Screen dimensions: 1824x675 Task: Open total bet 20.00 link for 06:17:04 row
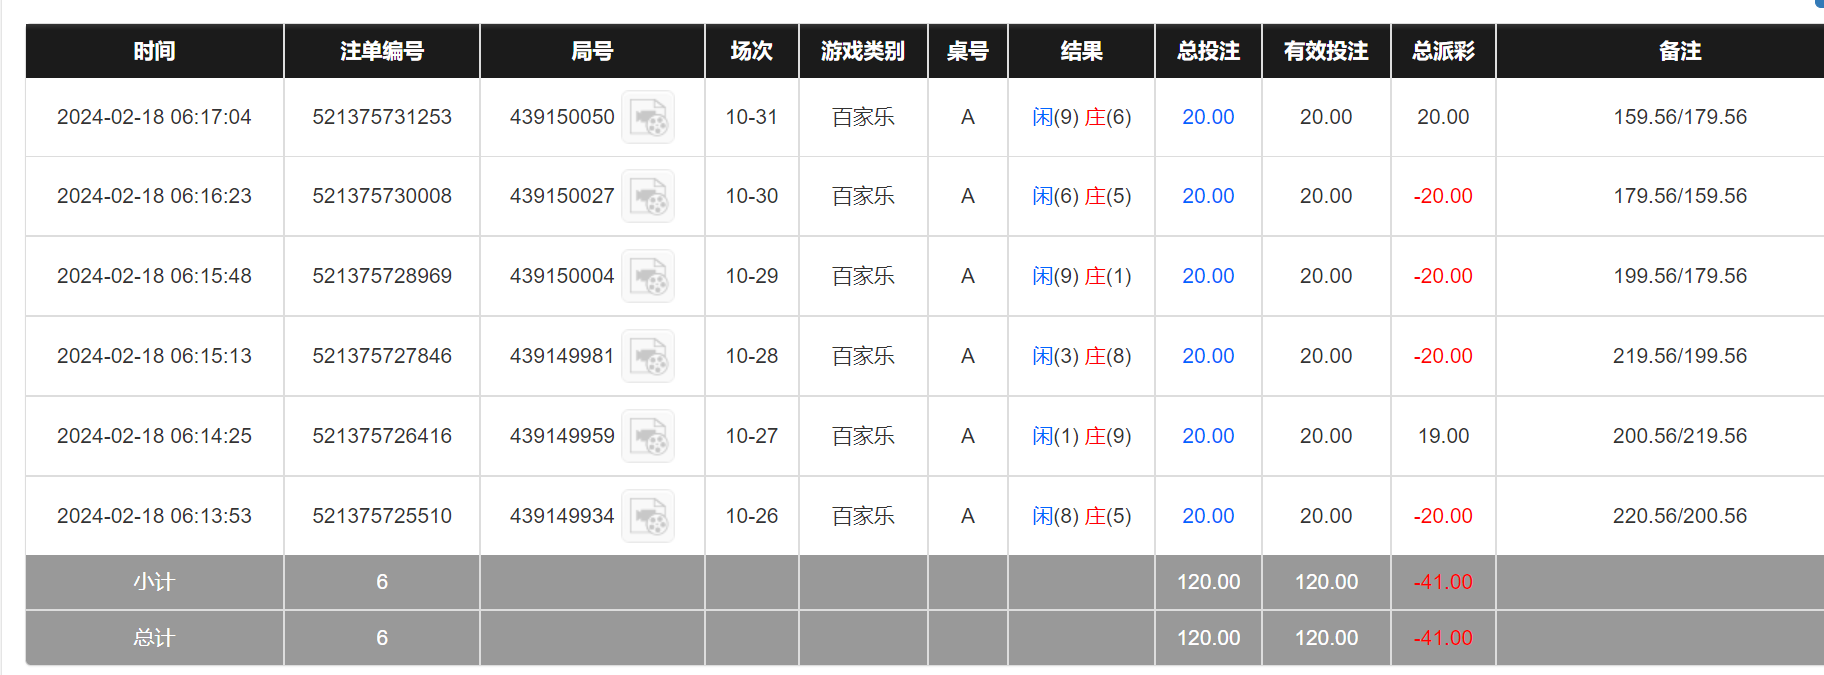pos(1208,117)
